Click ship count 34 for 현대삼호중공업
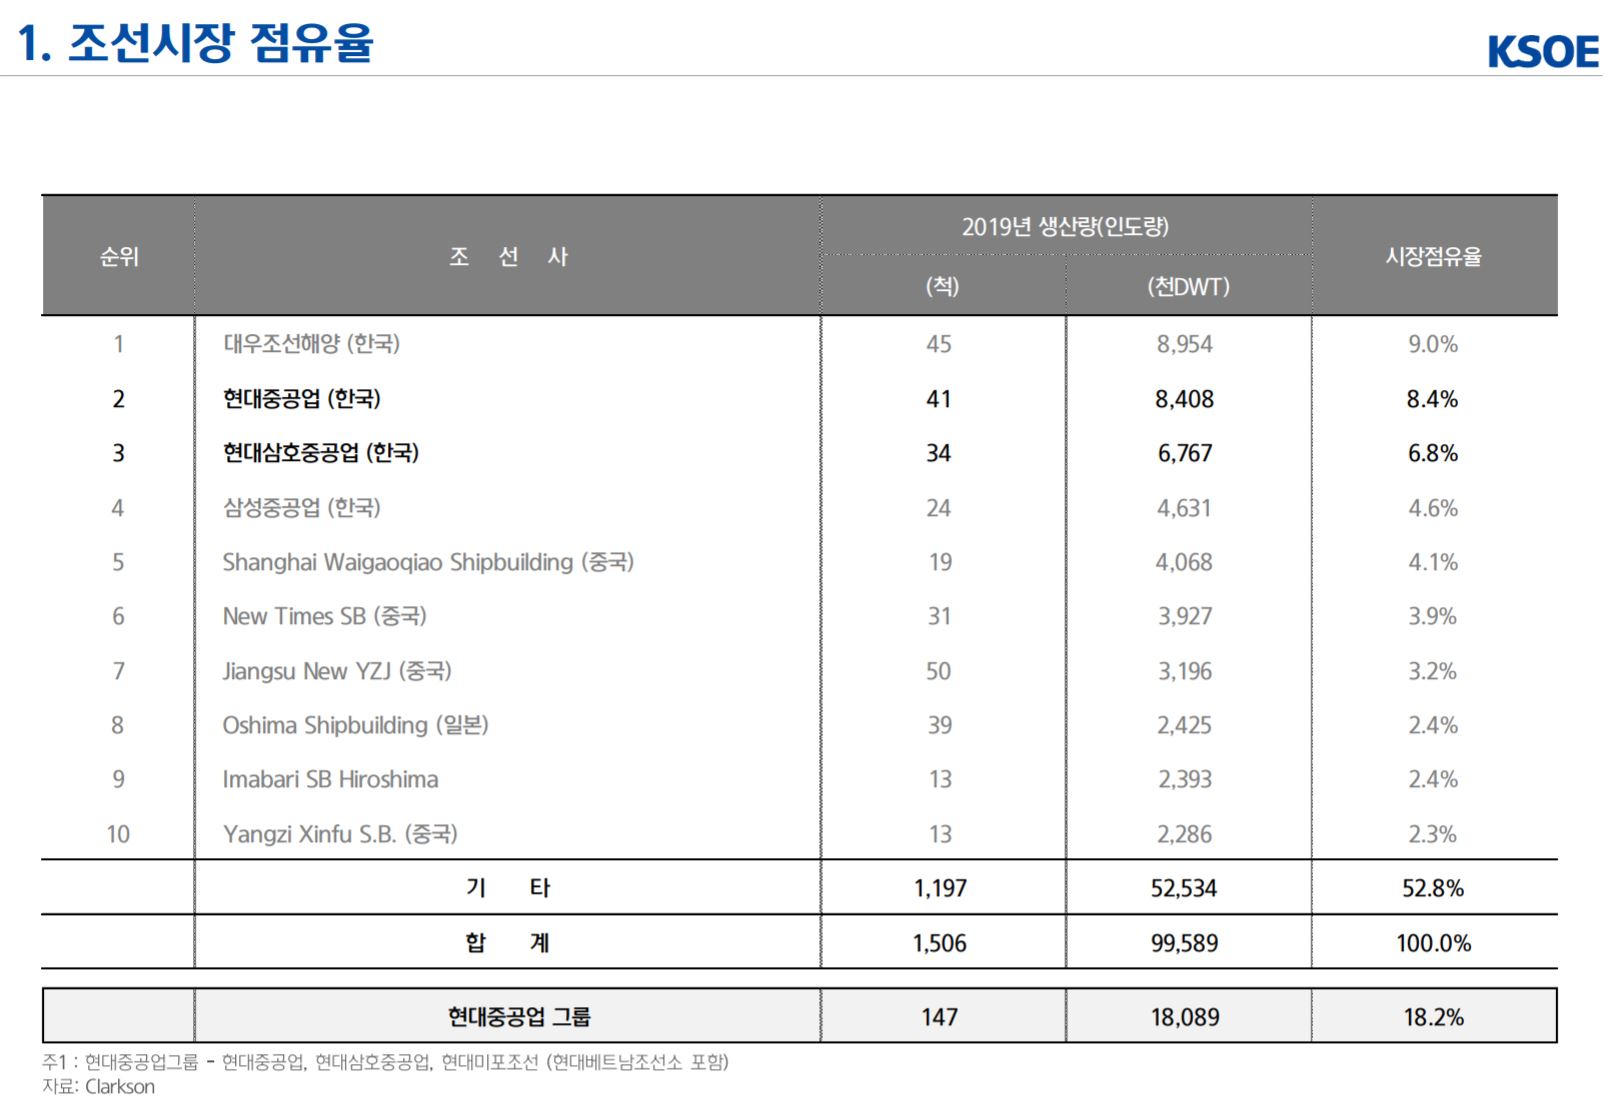The width and height of the screenshot is (1619, 1103). coord(939,453)
